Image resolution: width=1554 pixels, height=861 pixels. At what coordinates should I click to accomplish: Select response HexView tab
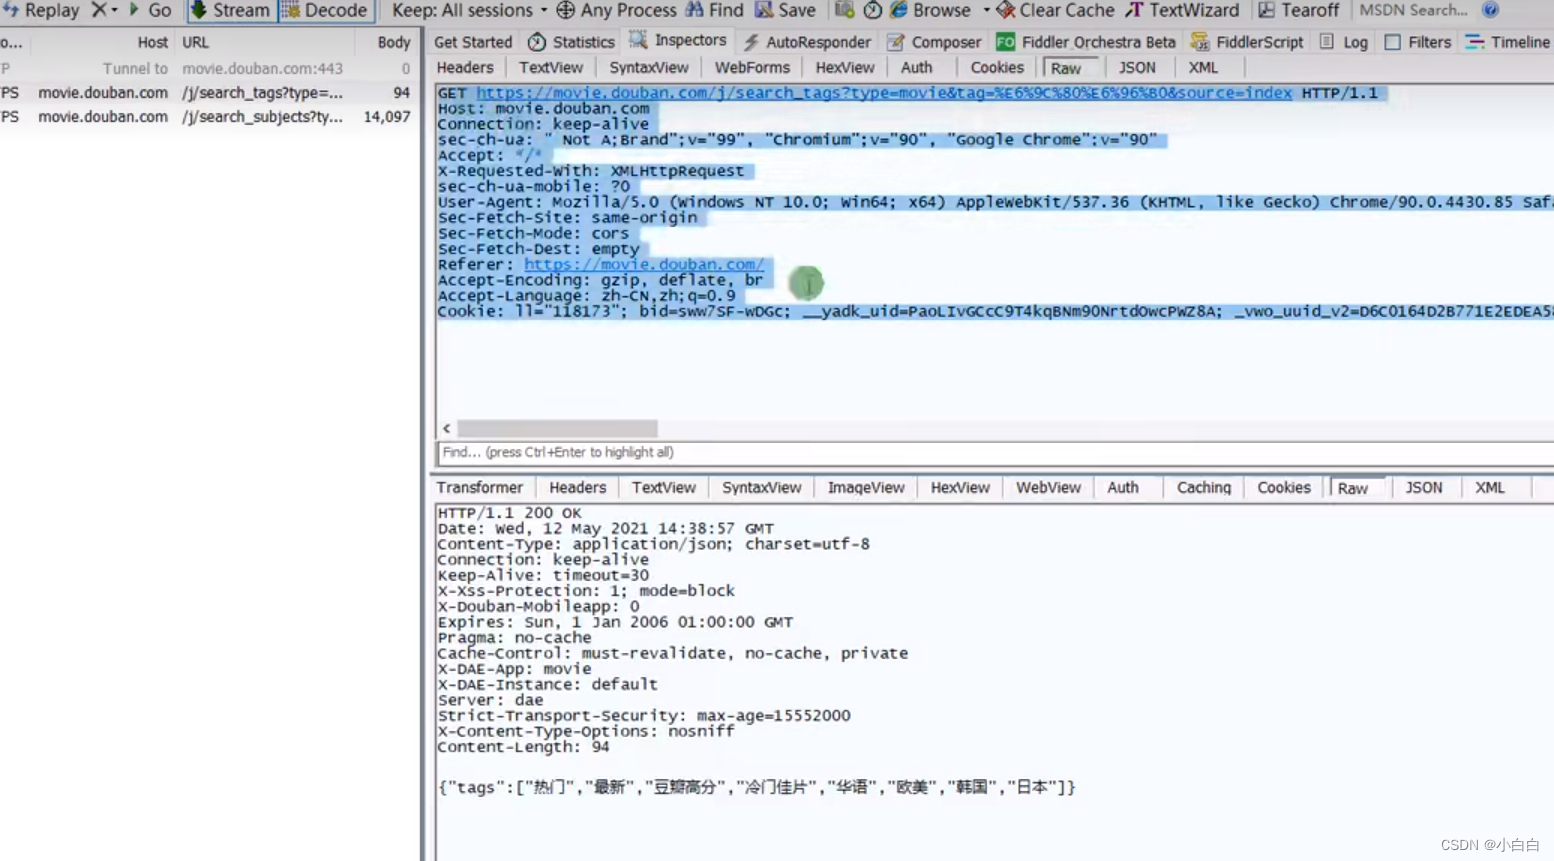pyautogui.click(x=960, y=487)
